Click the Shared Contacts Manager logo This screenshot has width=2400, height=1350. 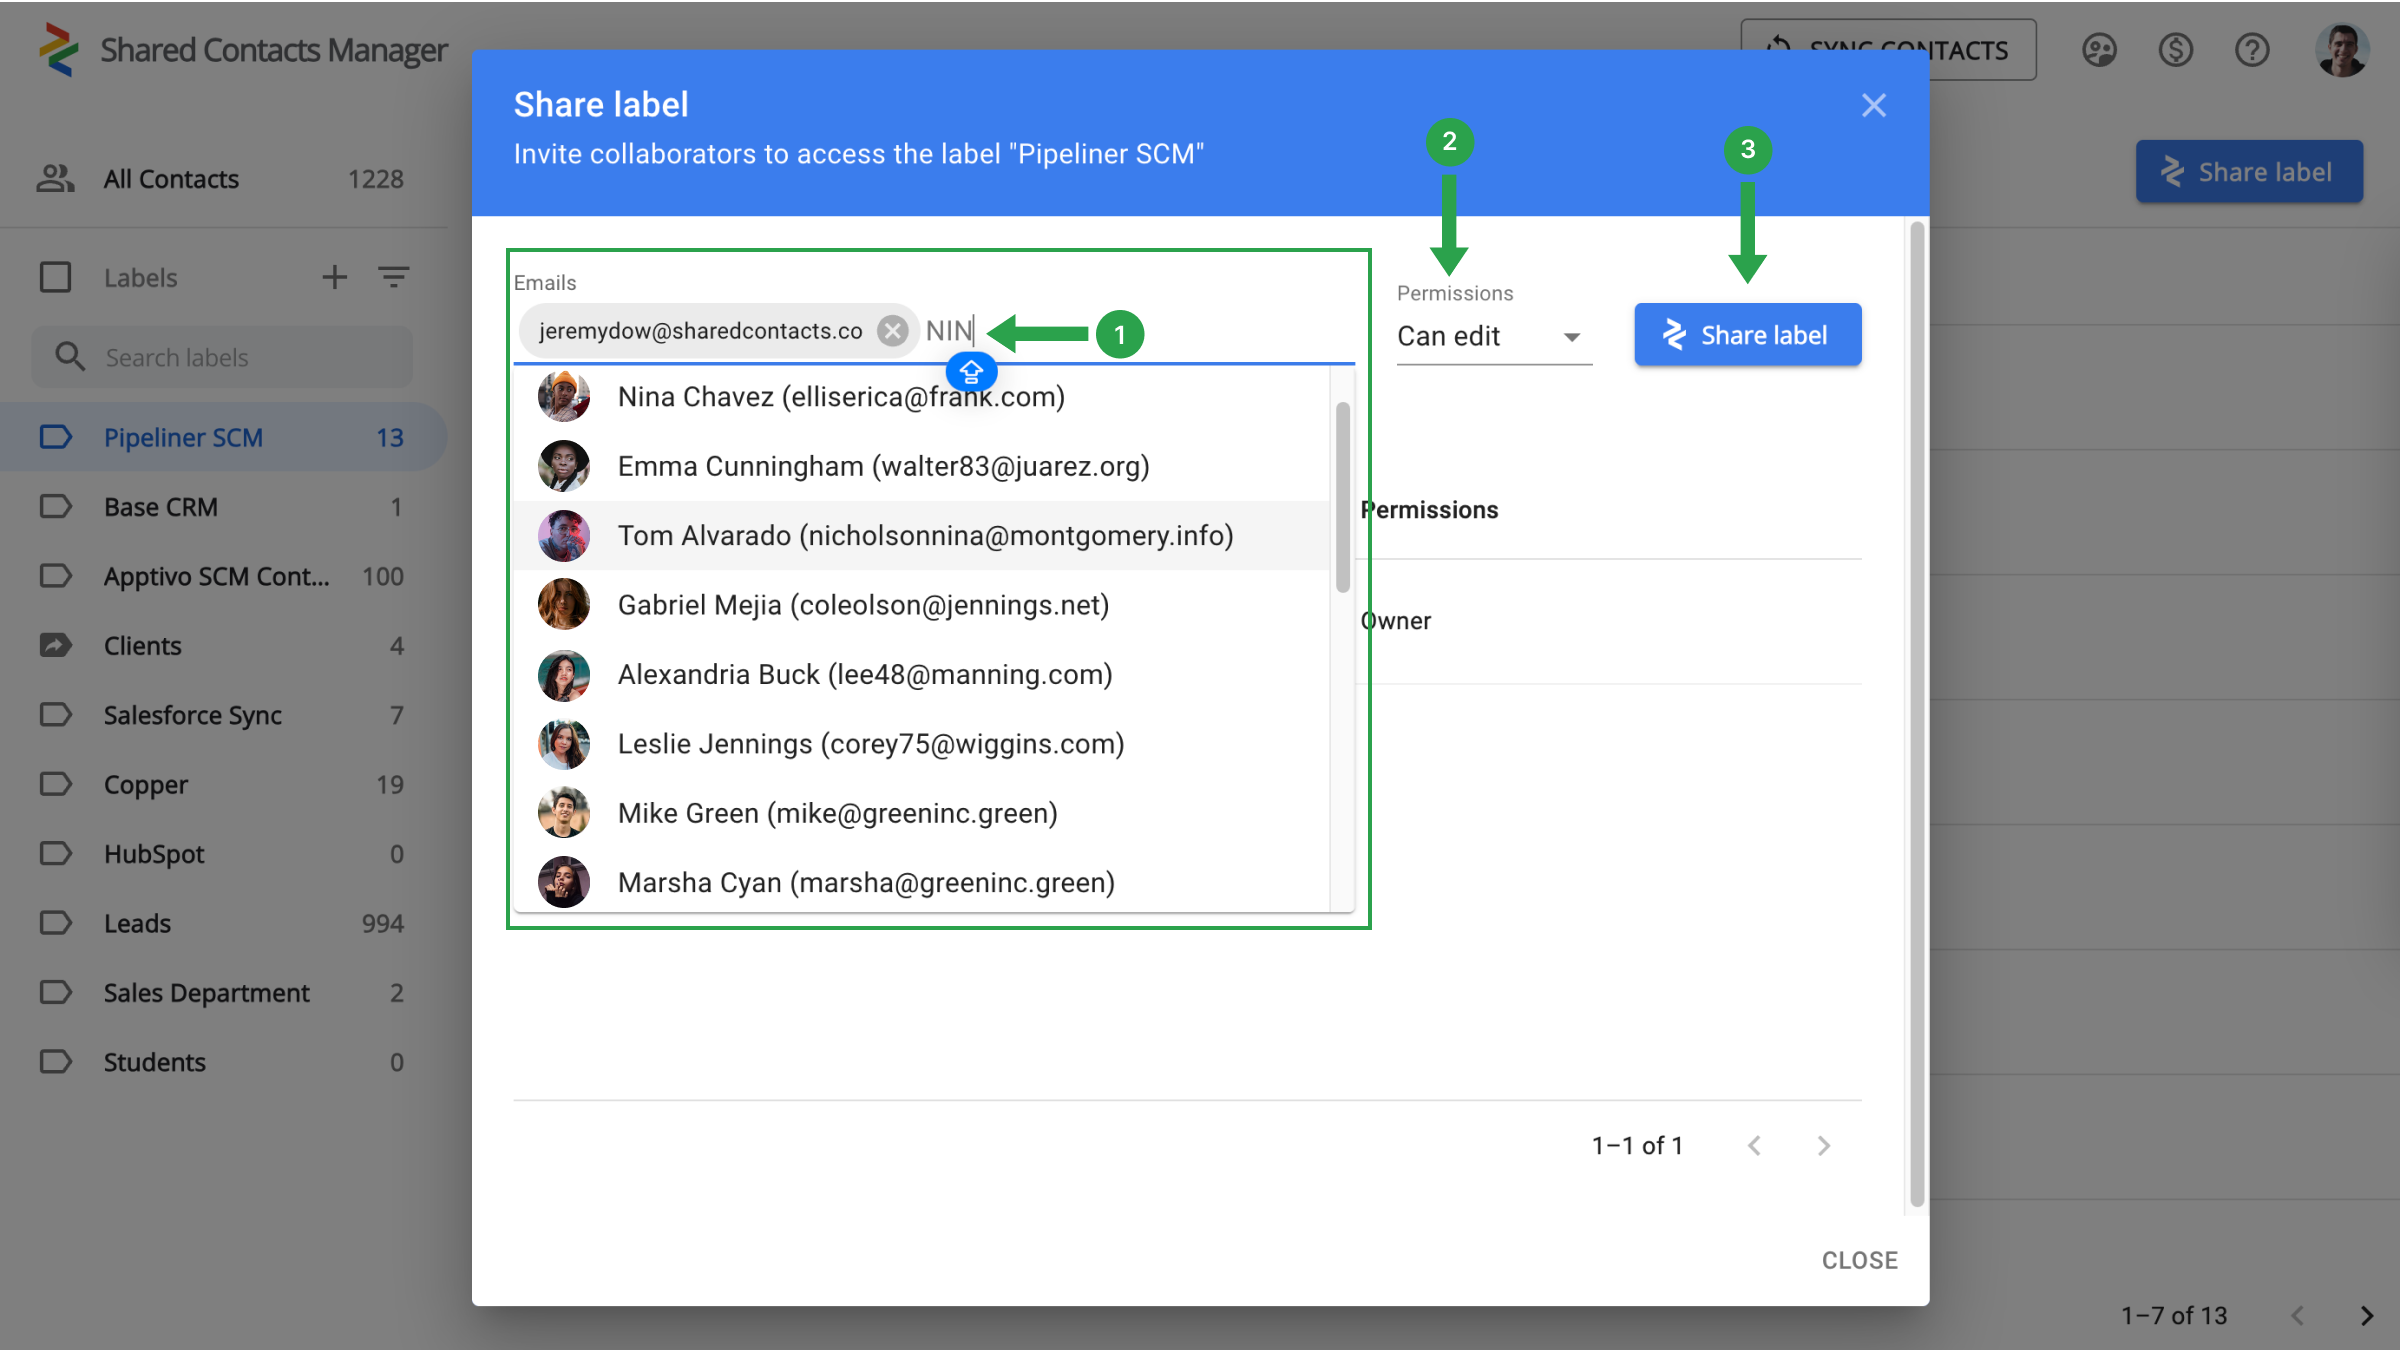click(59, 49)
